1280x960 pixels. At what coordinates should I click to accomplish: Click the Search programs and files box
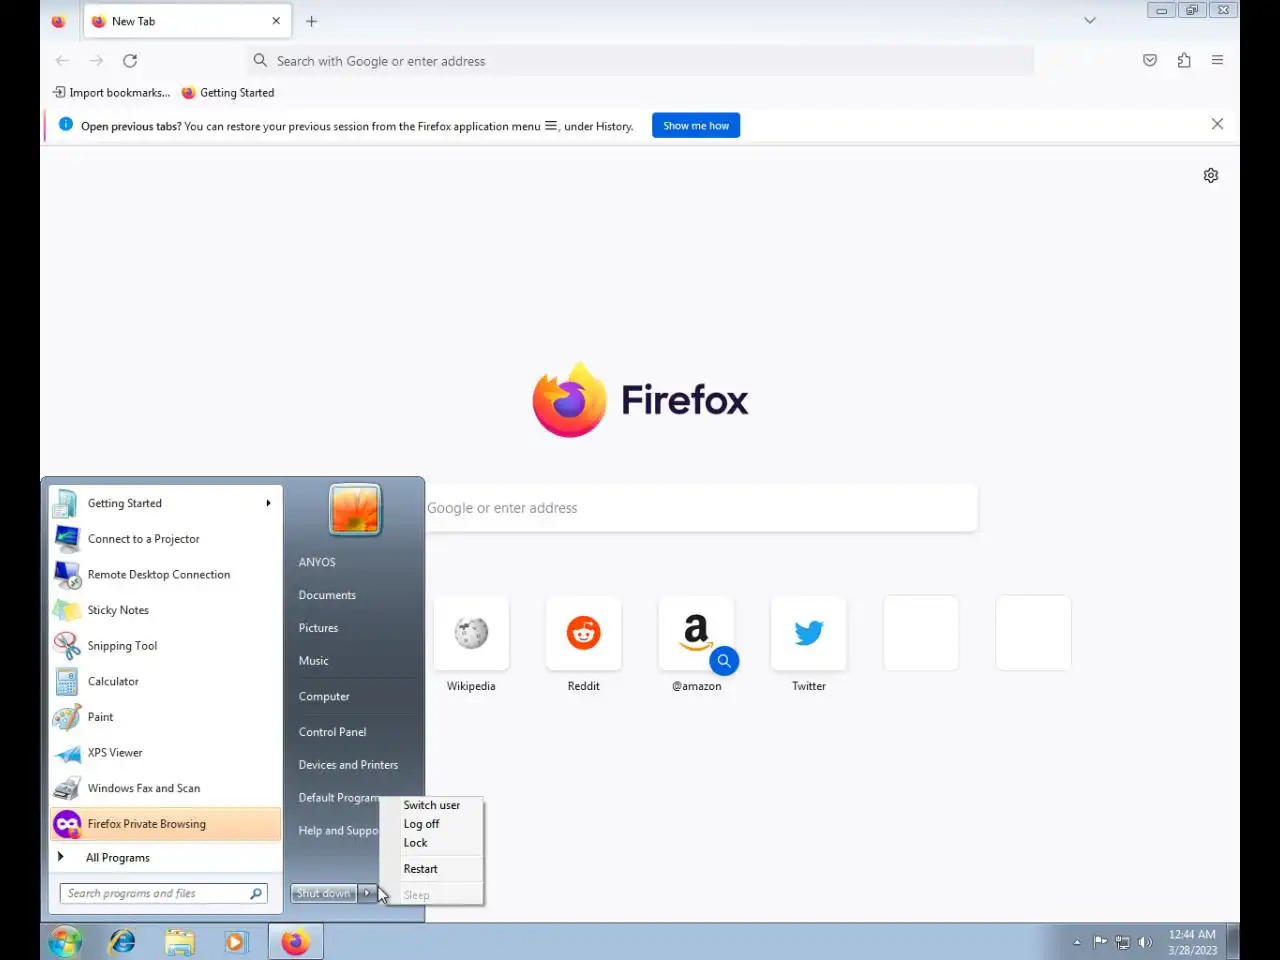click(x=163, y=893)
